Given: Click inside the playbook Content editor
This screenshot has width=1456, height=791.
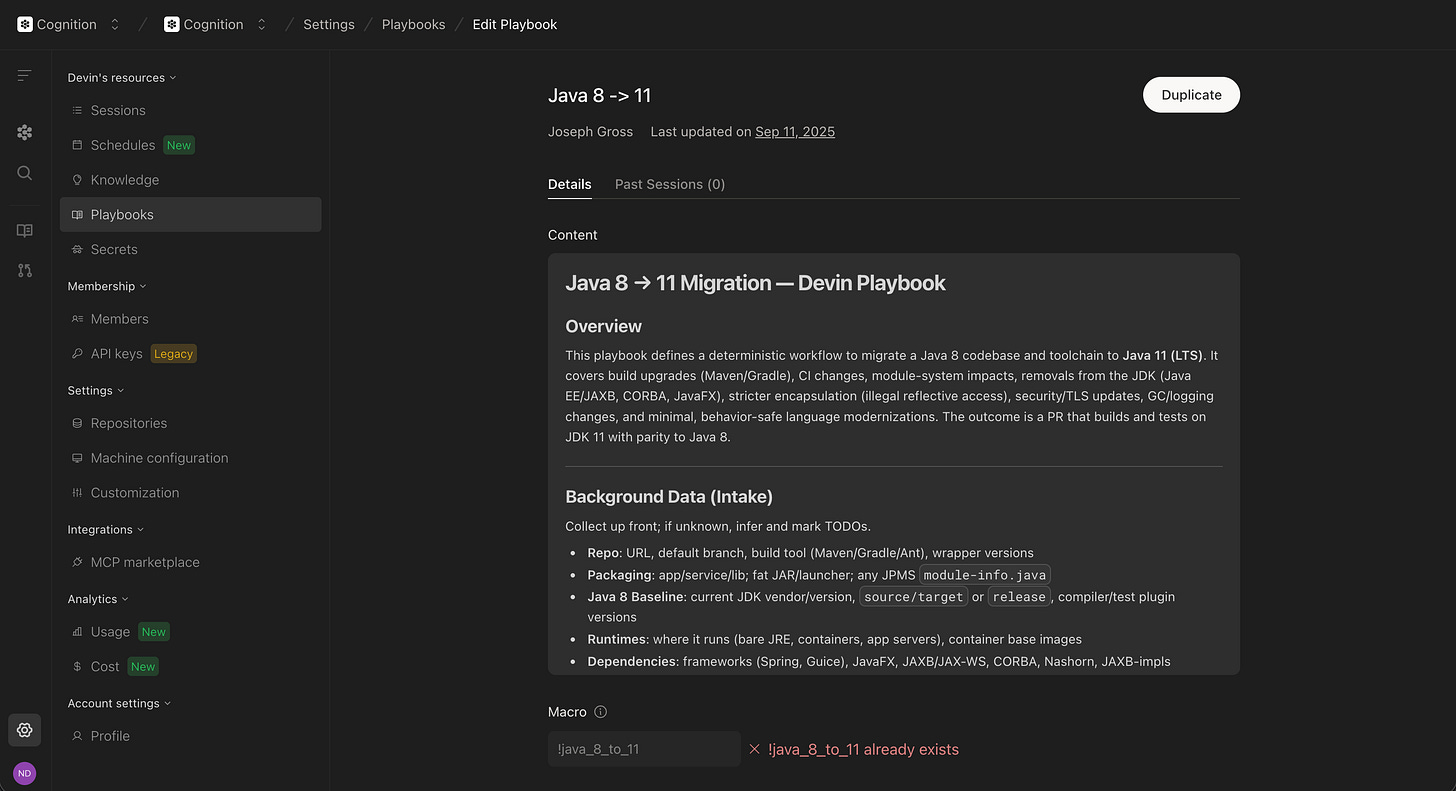Looking at the screenshot, I should 894,464.
